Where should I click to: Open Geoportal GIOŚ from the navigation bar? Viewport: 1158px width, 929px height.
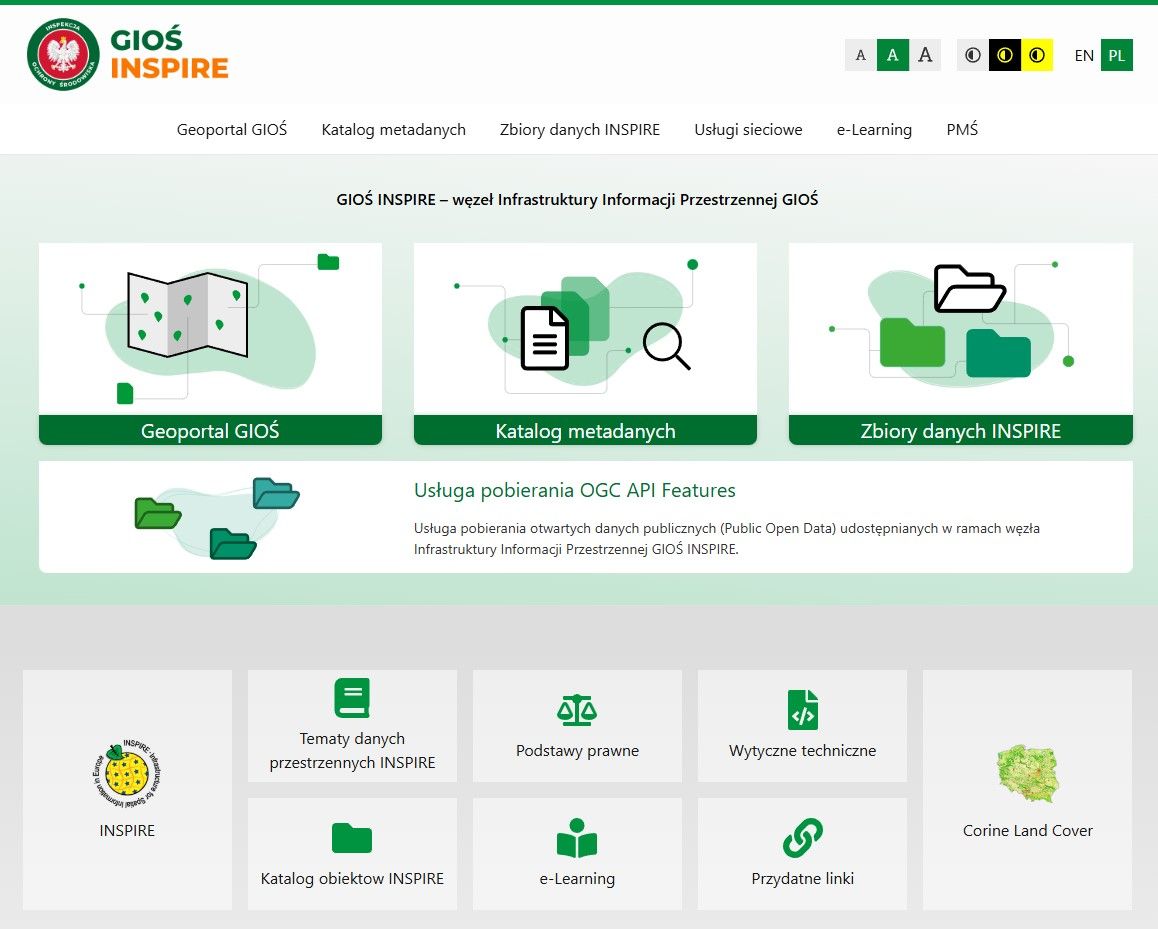[231, 129]
